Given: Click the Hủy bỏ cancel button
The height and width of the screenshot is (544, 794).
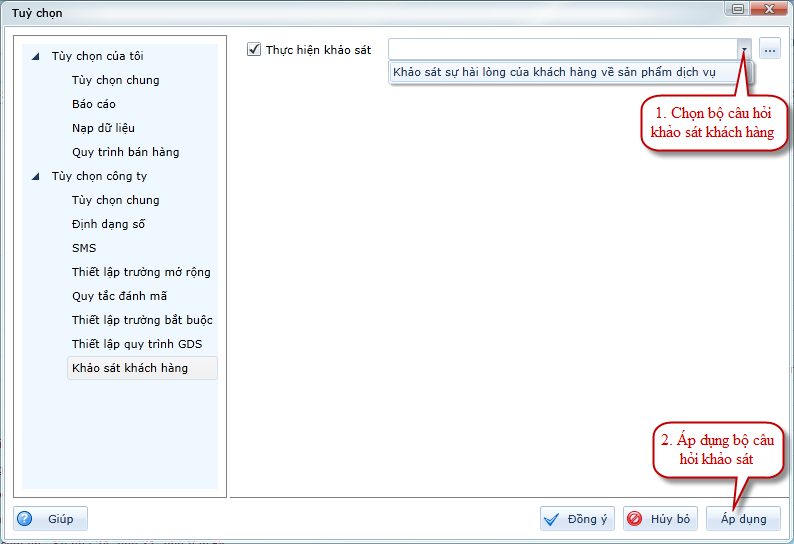Looking at the screenshot, I should point(660,519).
